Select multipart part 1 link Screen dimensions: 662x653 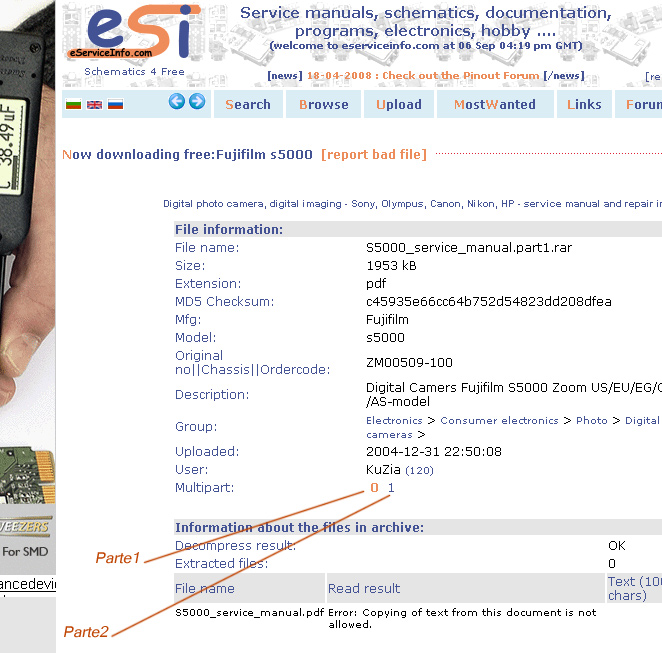click(x=391, y=488)
